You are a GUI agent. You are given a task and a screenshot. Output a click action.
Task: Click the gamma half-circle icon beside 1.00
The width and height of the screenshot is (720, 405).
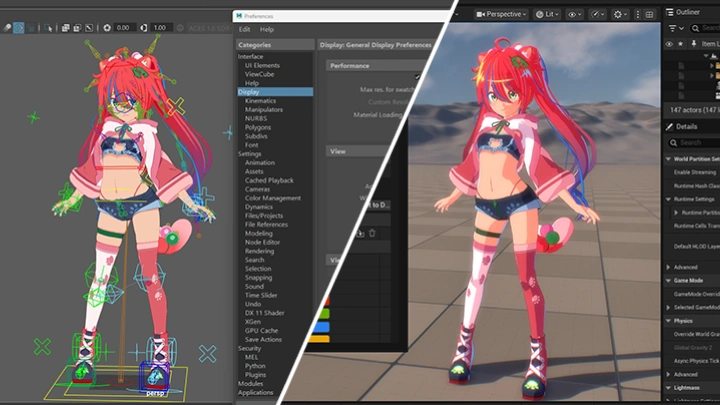tap(144, 28)
